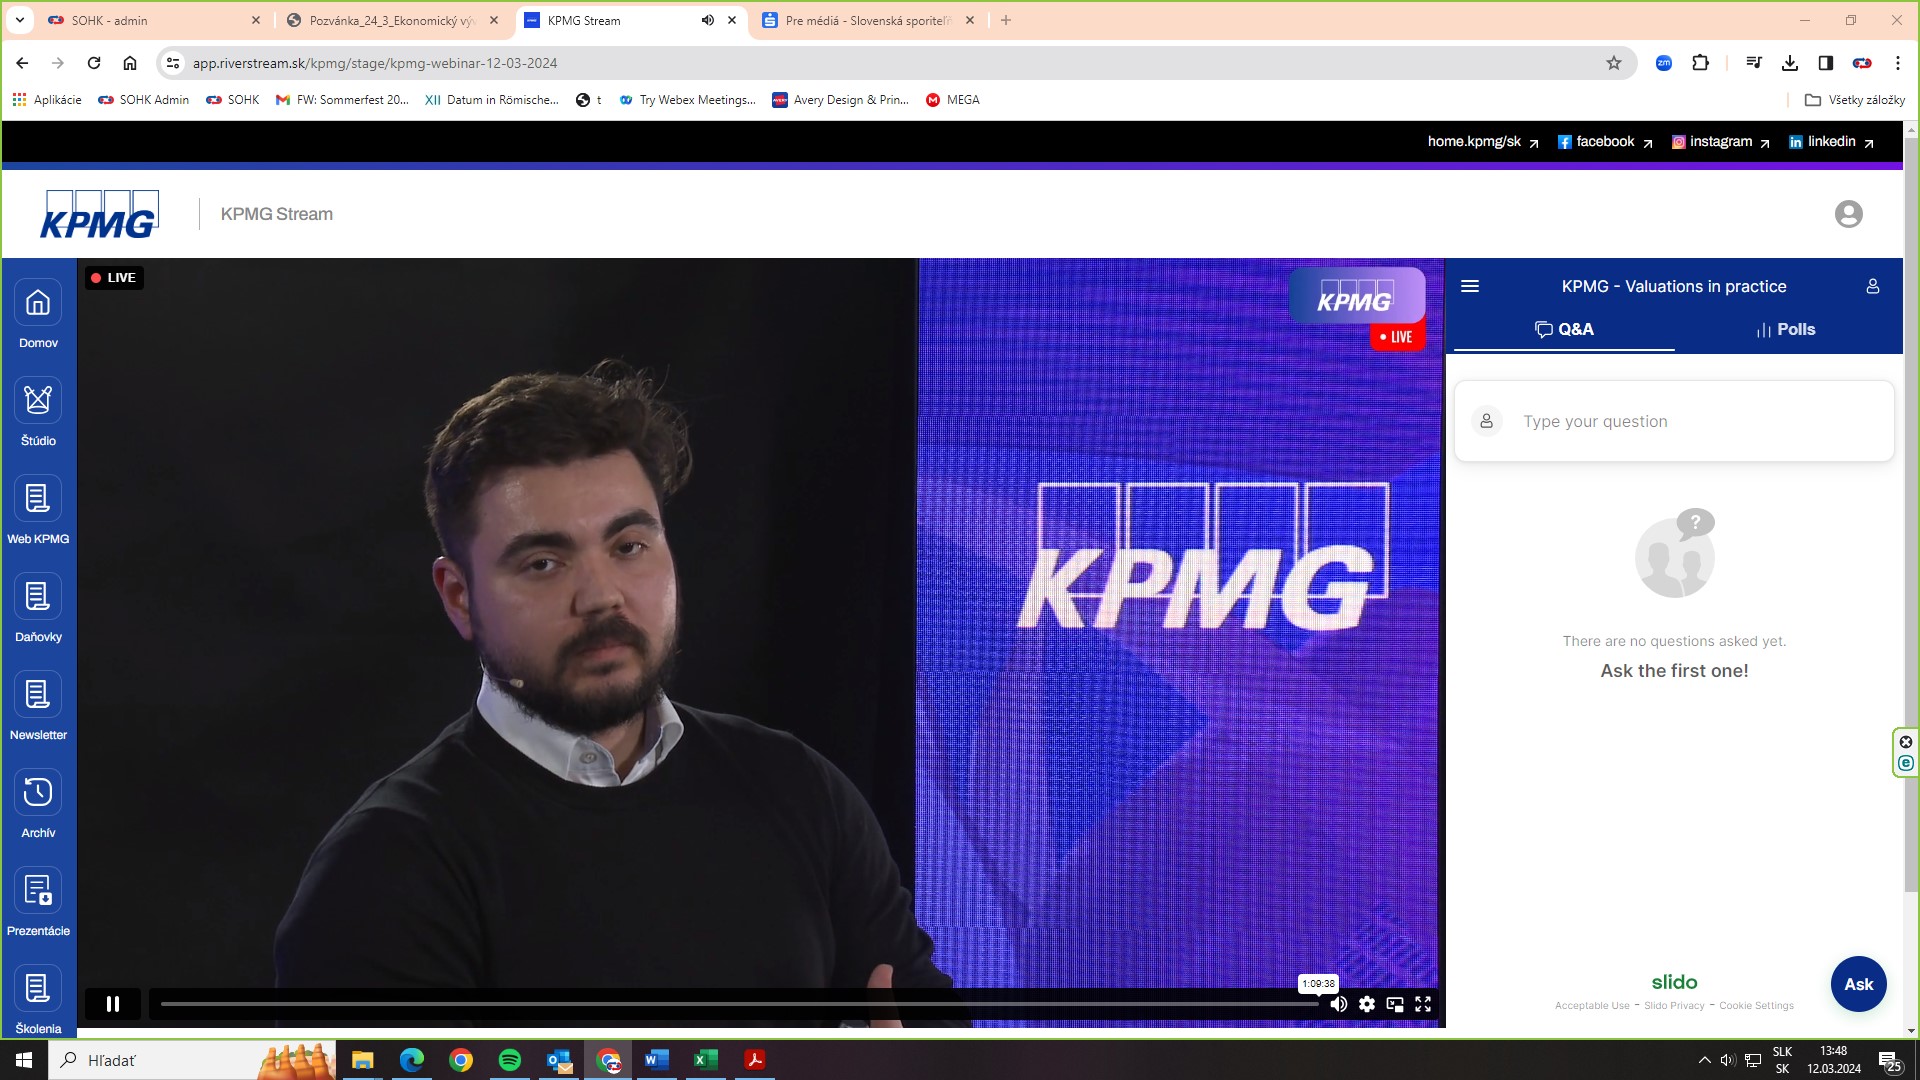Show hidden system tray icons
This screenshot has width=1920, height=1080.
click(x=1704, y=1060)
